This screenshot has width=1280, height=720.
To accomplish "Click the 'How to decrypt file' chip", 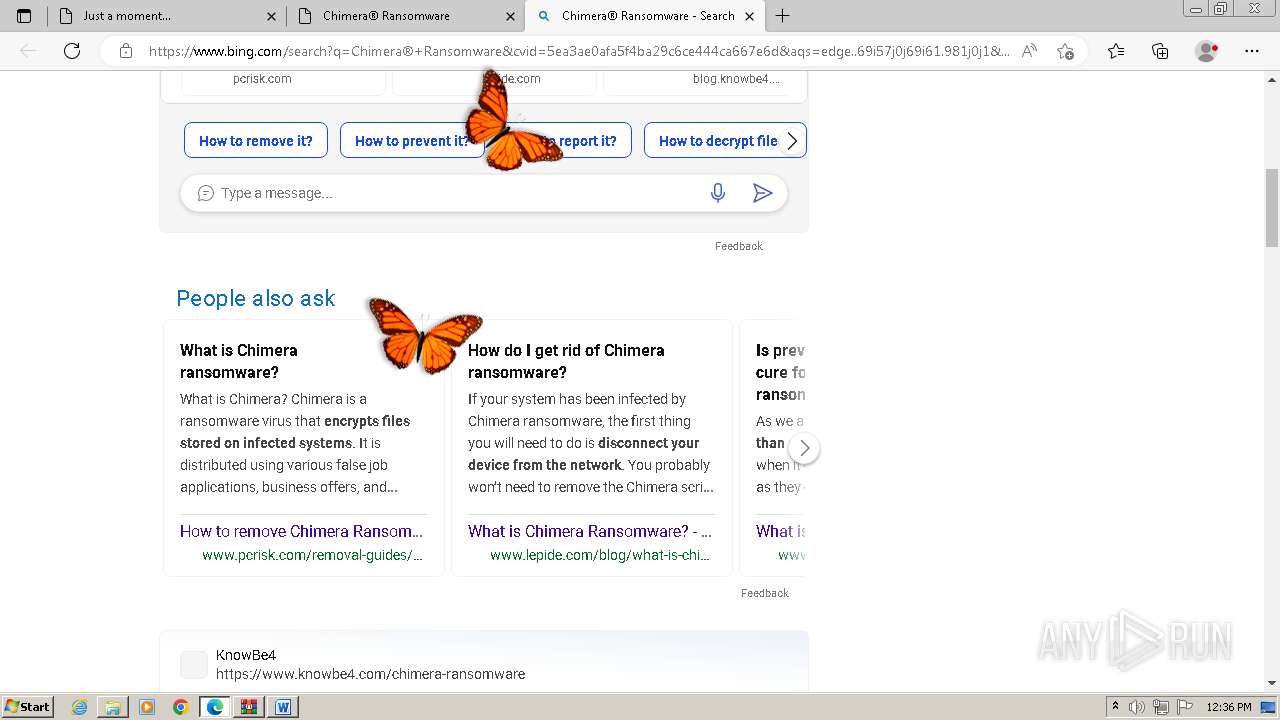I will tap(718, 141).
